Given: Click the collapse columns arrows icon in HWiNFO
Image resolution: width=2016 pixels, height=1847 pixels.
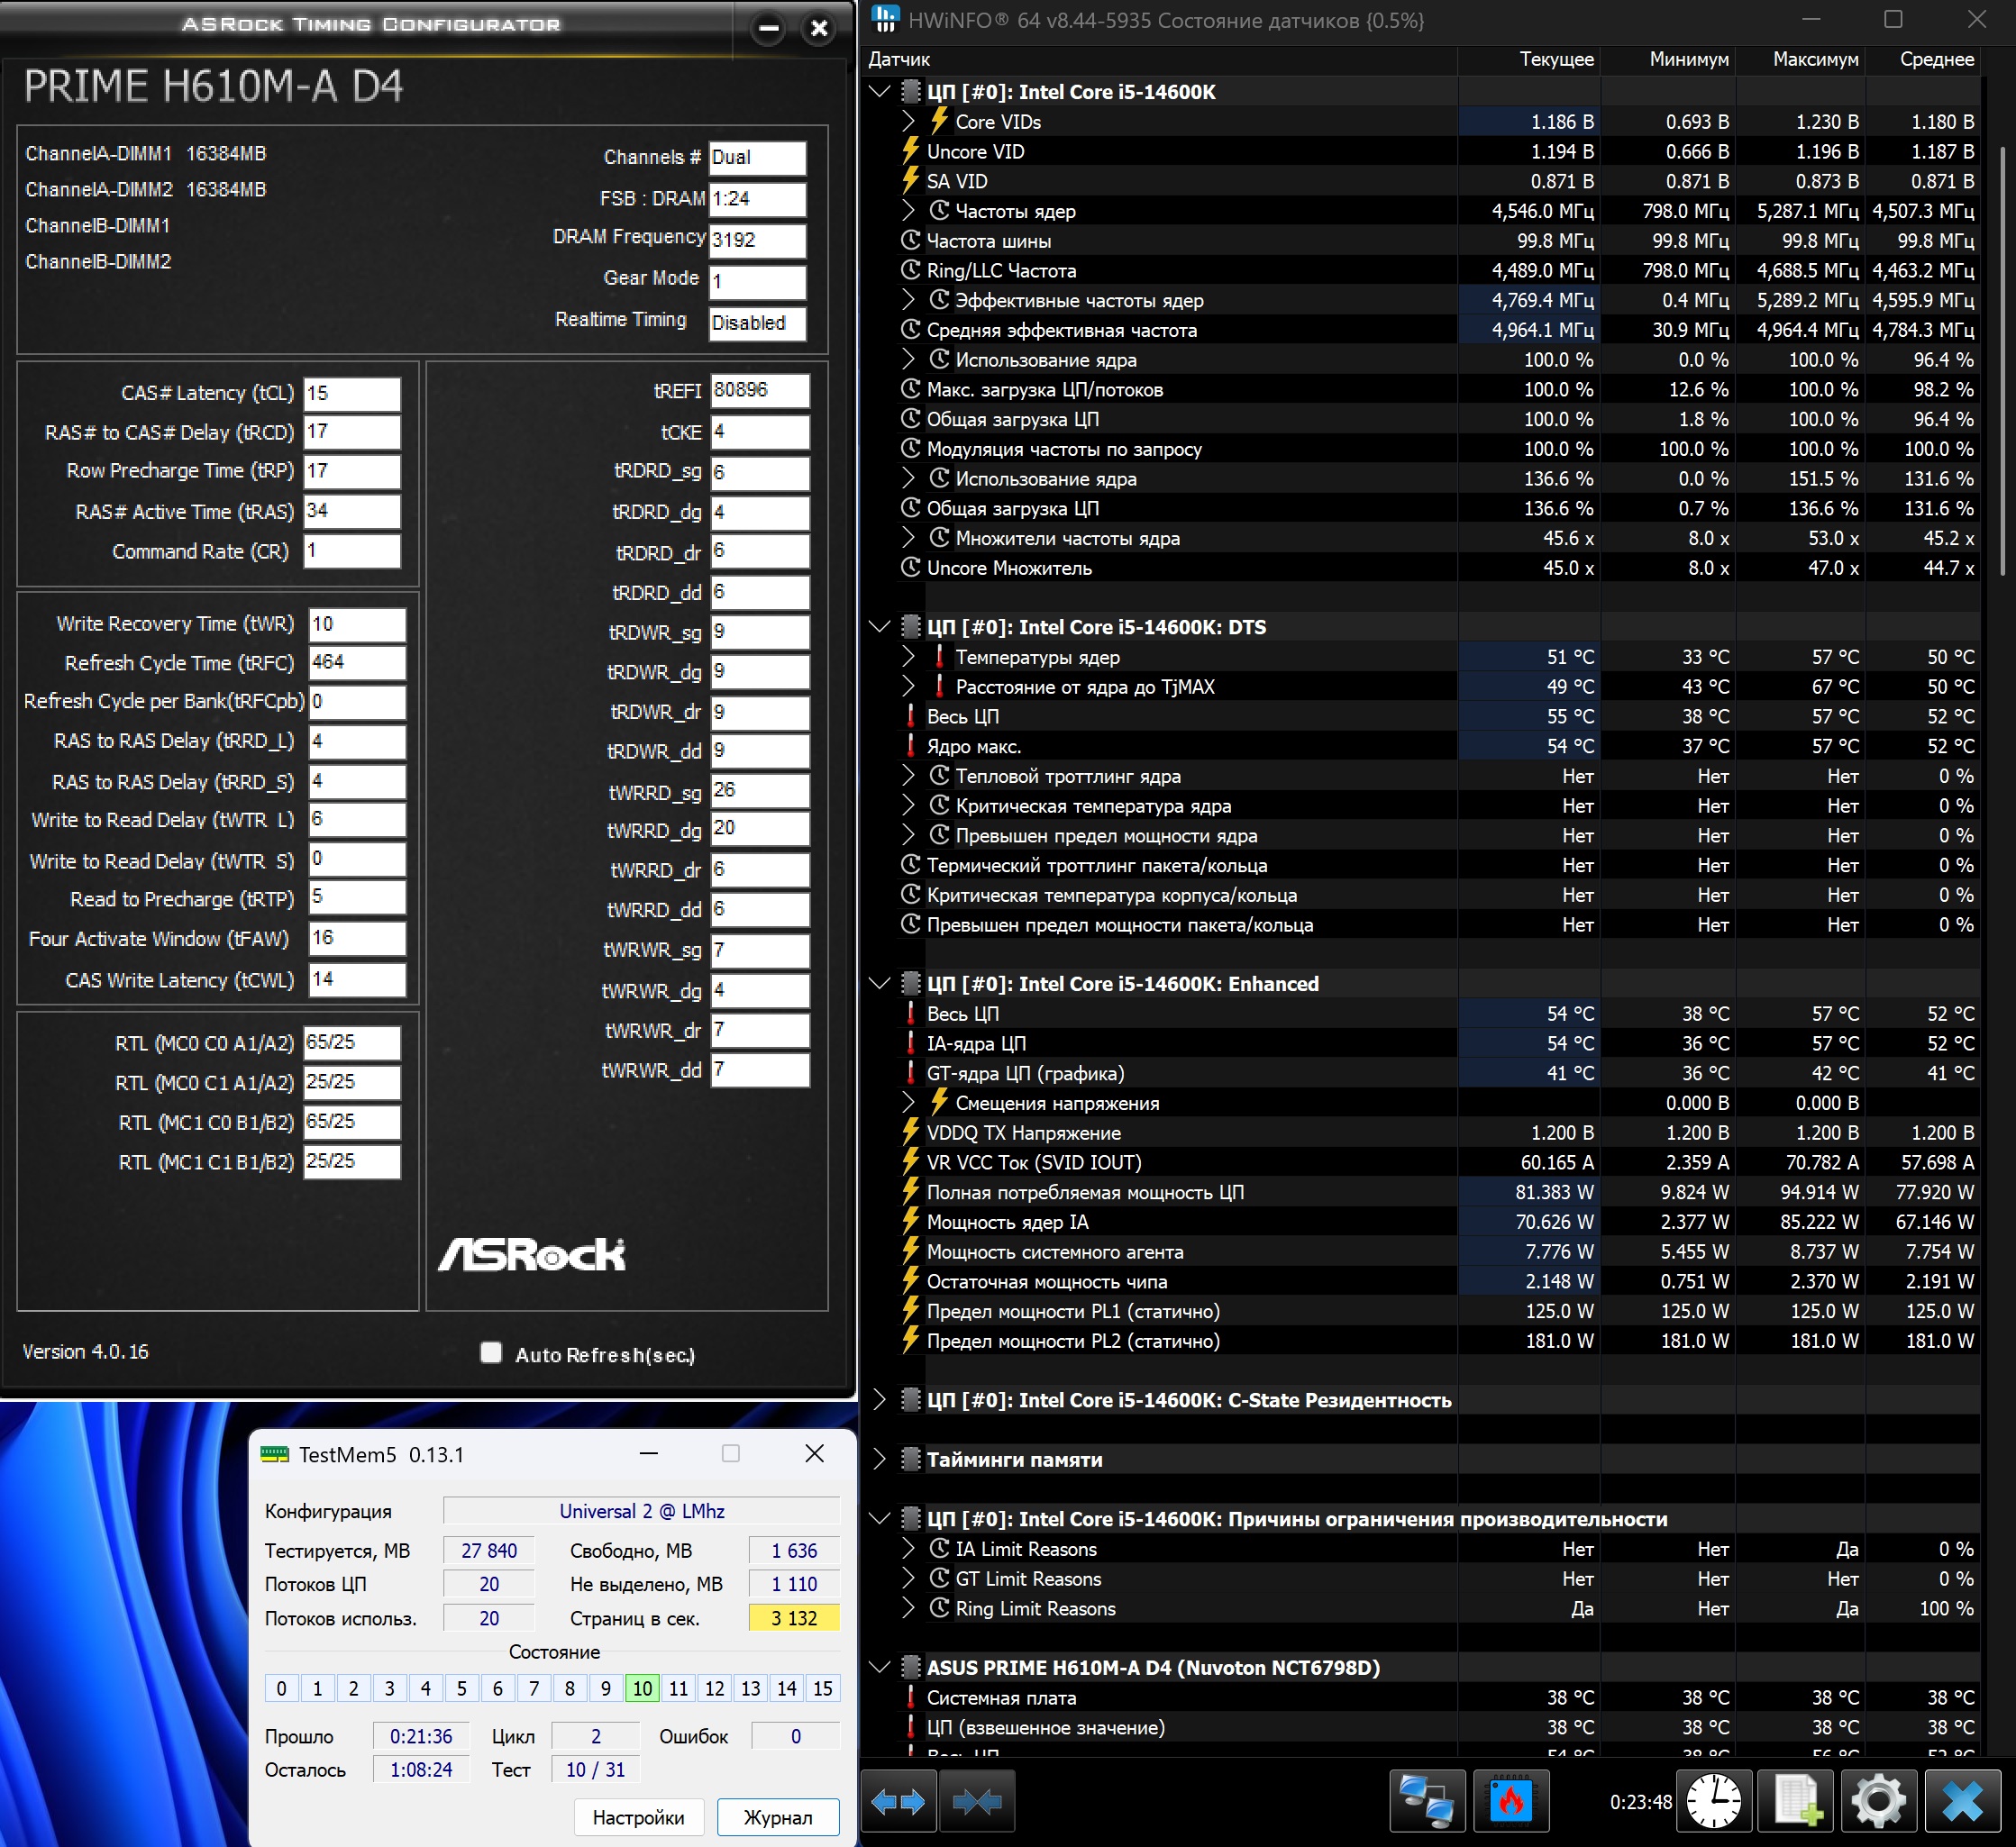Looking at the screenshot, I should pos(977,1802).
